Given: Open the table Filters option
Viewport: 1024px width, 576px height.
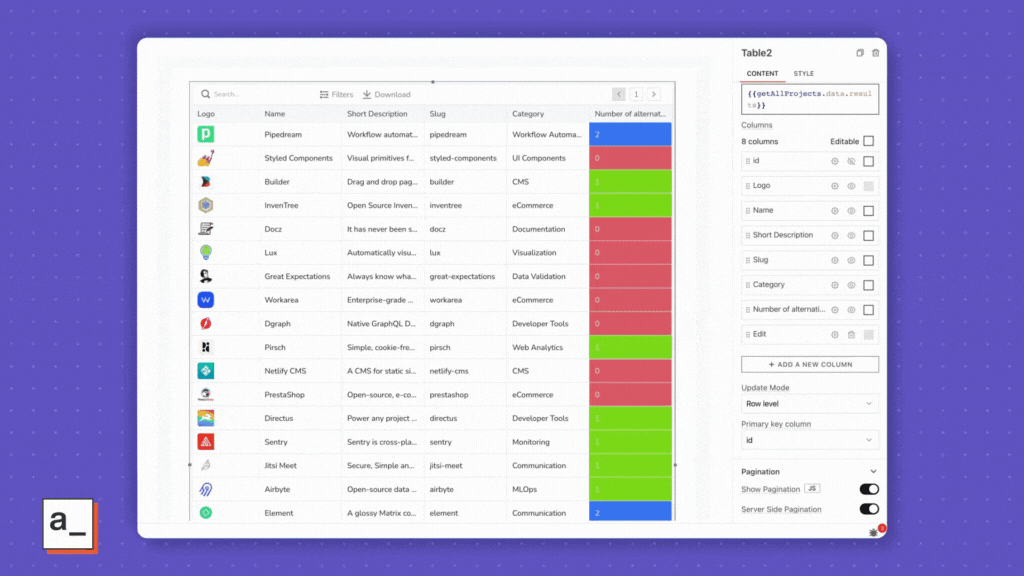Looking at the screenshot, I should tap(336, 94).
